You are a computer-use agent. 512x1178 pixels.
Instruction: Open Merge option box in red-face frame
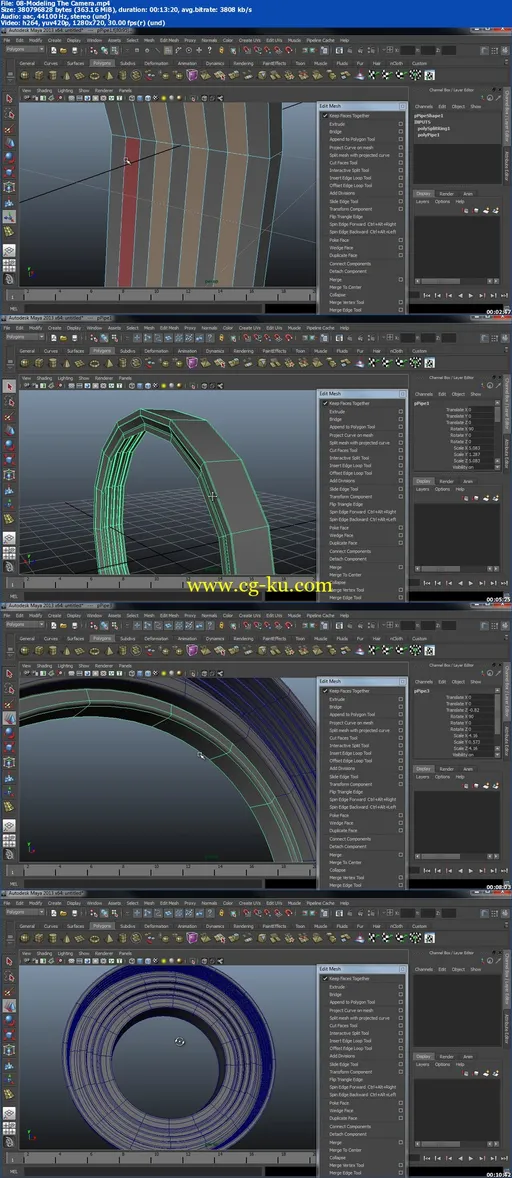pos(401,279)
